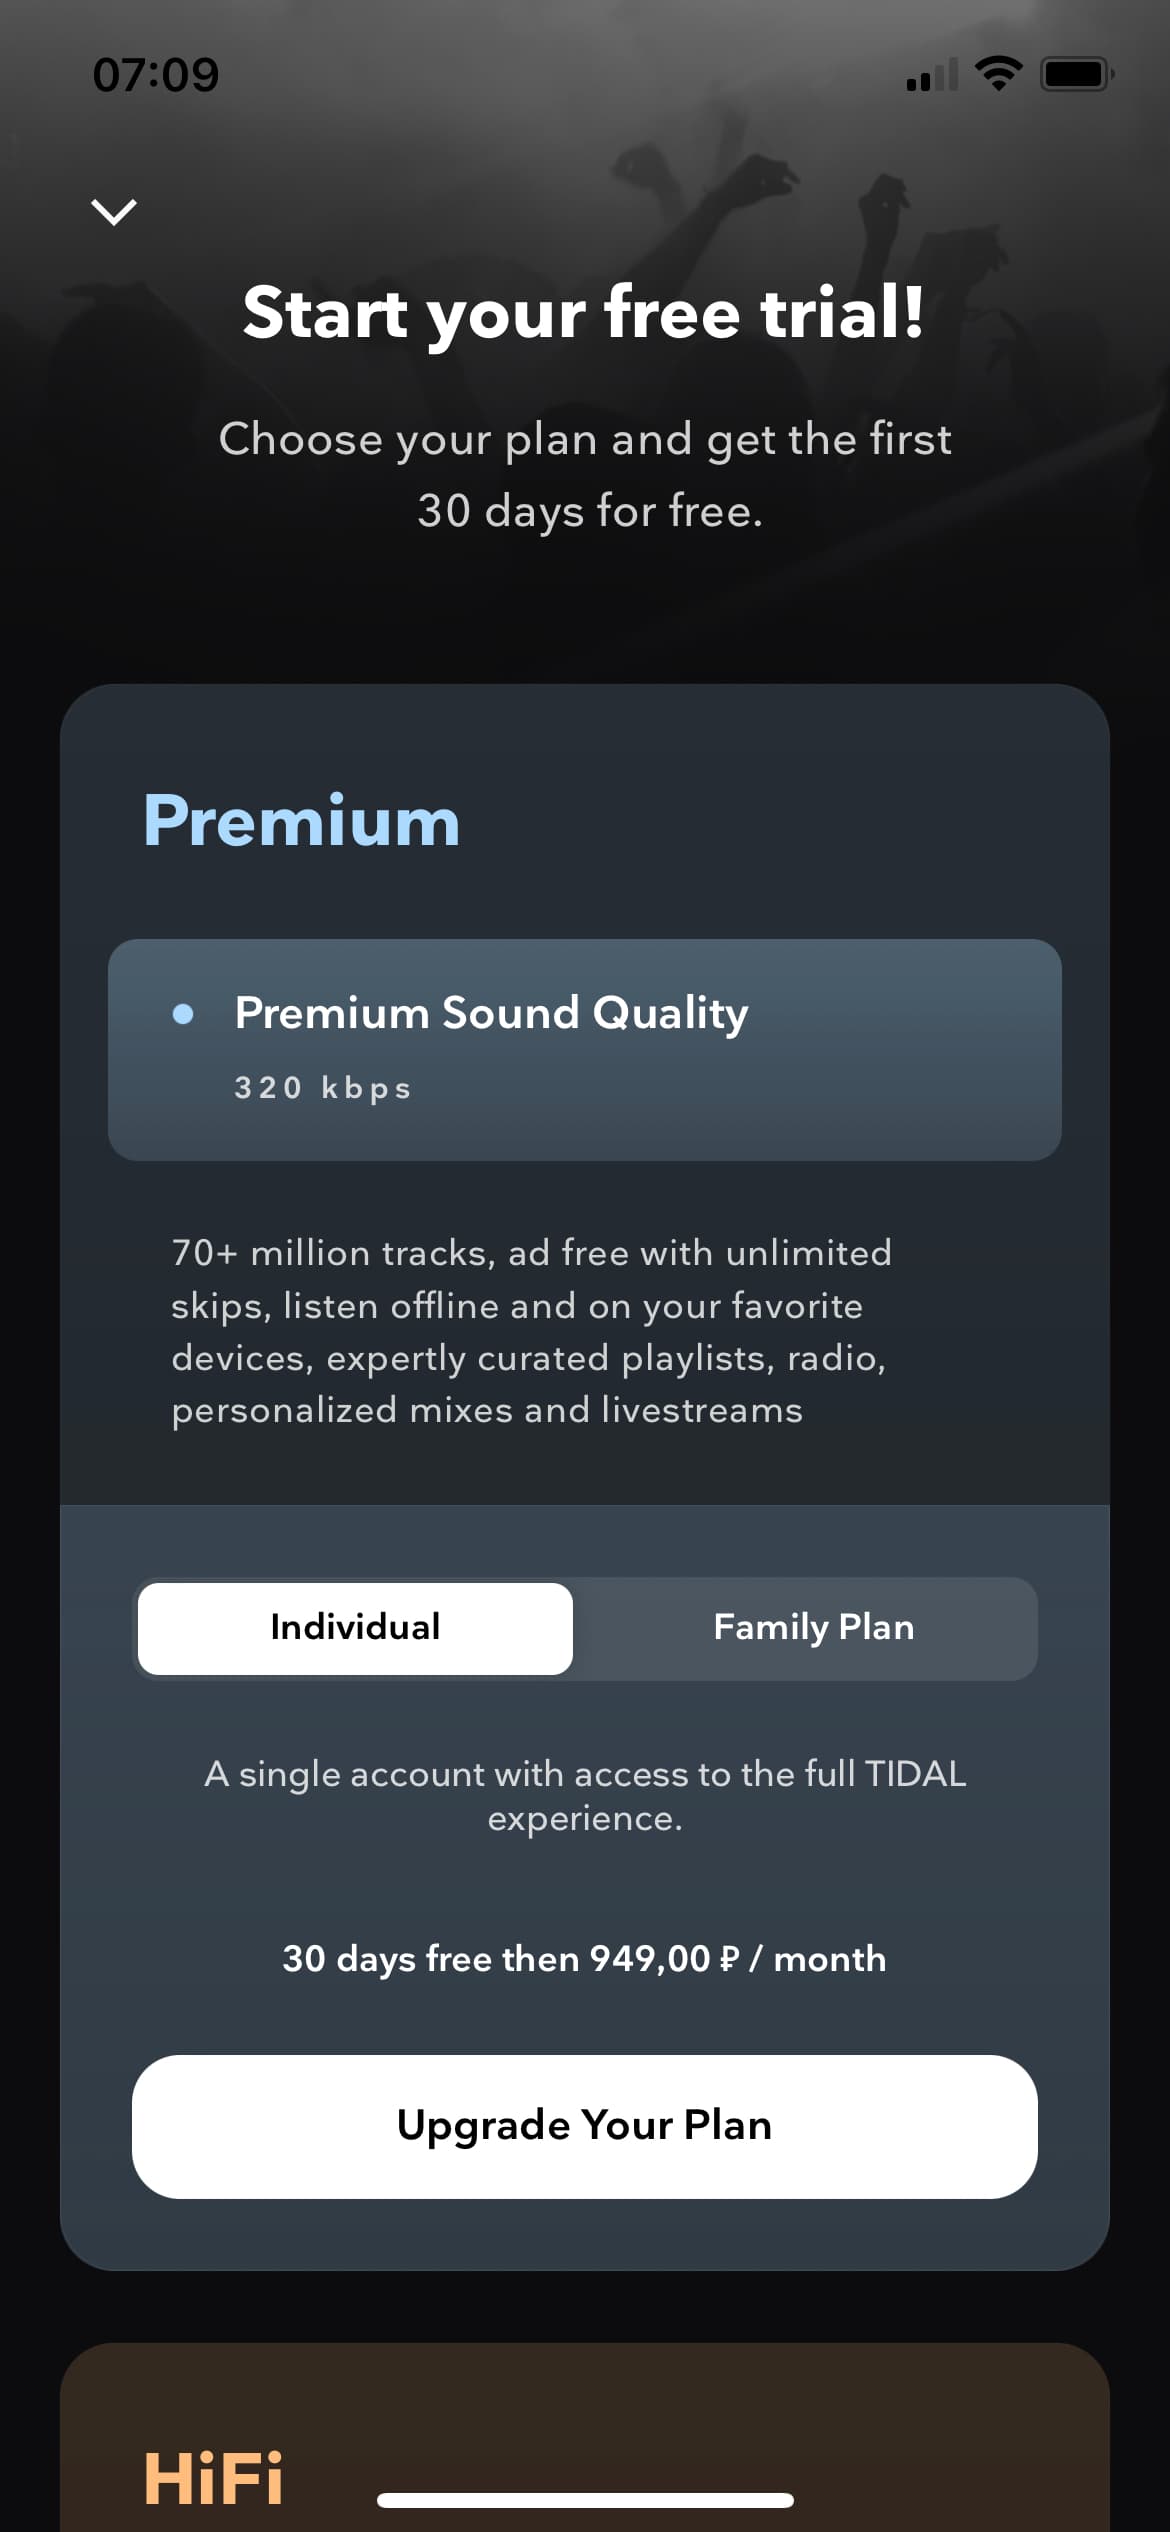The height and width of the screenshot is (2532, 1170).
Task: Click the 30 days free price text
Action: (584, 1959)
